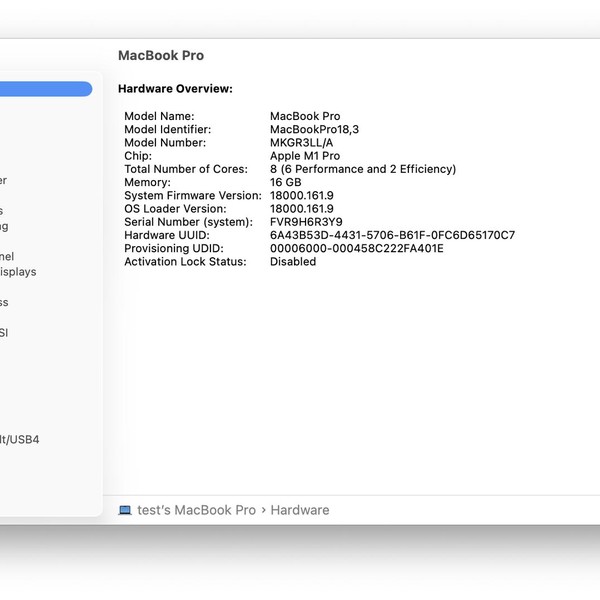Click serial number FVR9H6R3Y9
Image resolution: width=600 pixels, height=600 pixels.
coord(306,222)
